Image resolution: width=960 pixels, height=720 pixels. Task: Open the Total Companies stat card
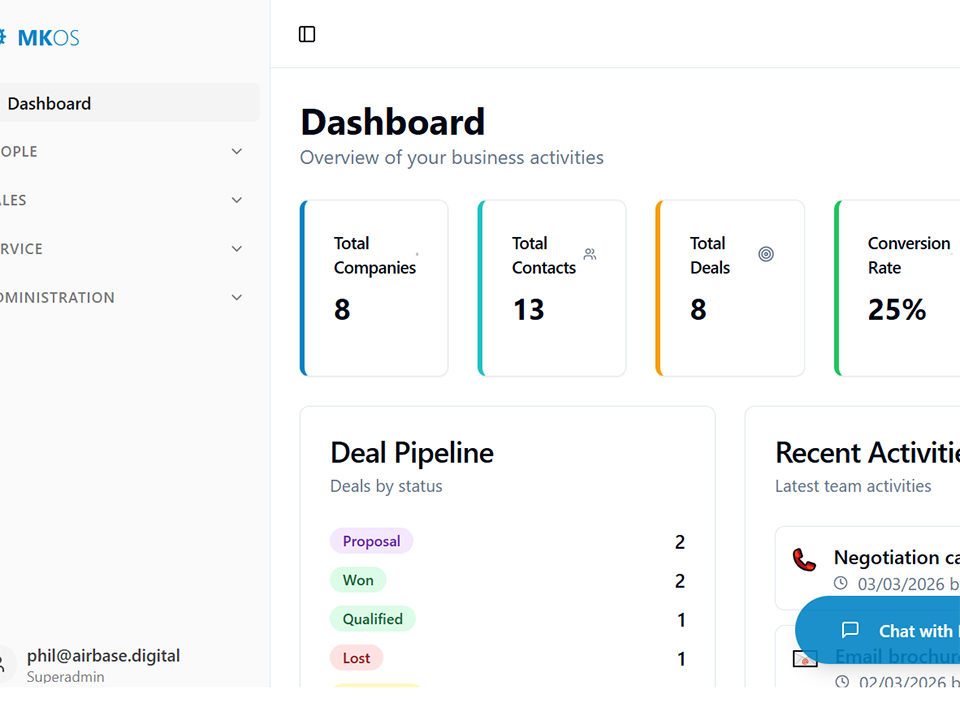tap(374, 288)
